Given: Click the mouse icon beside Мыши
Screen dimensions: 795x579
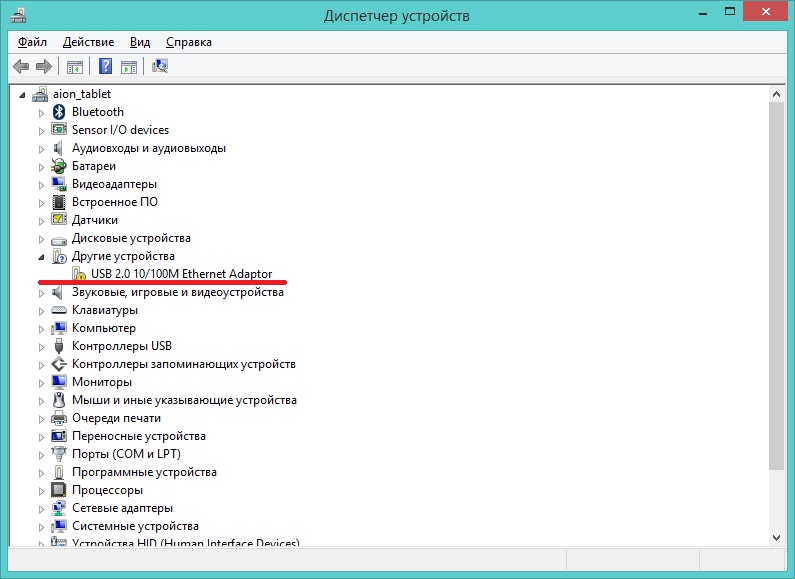Looking at the screenshot, I should pos(59,400).
